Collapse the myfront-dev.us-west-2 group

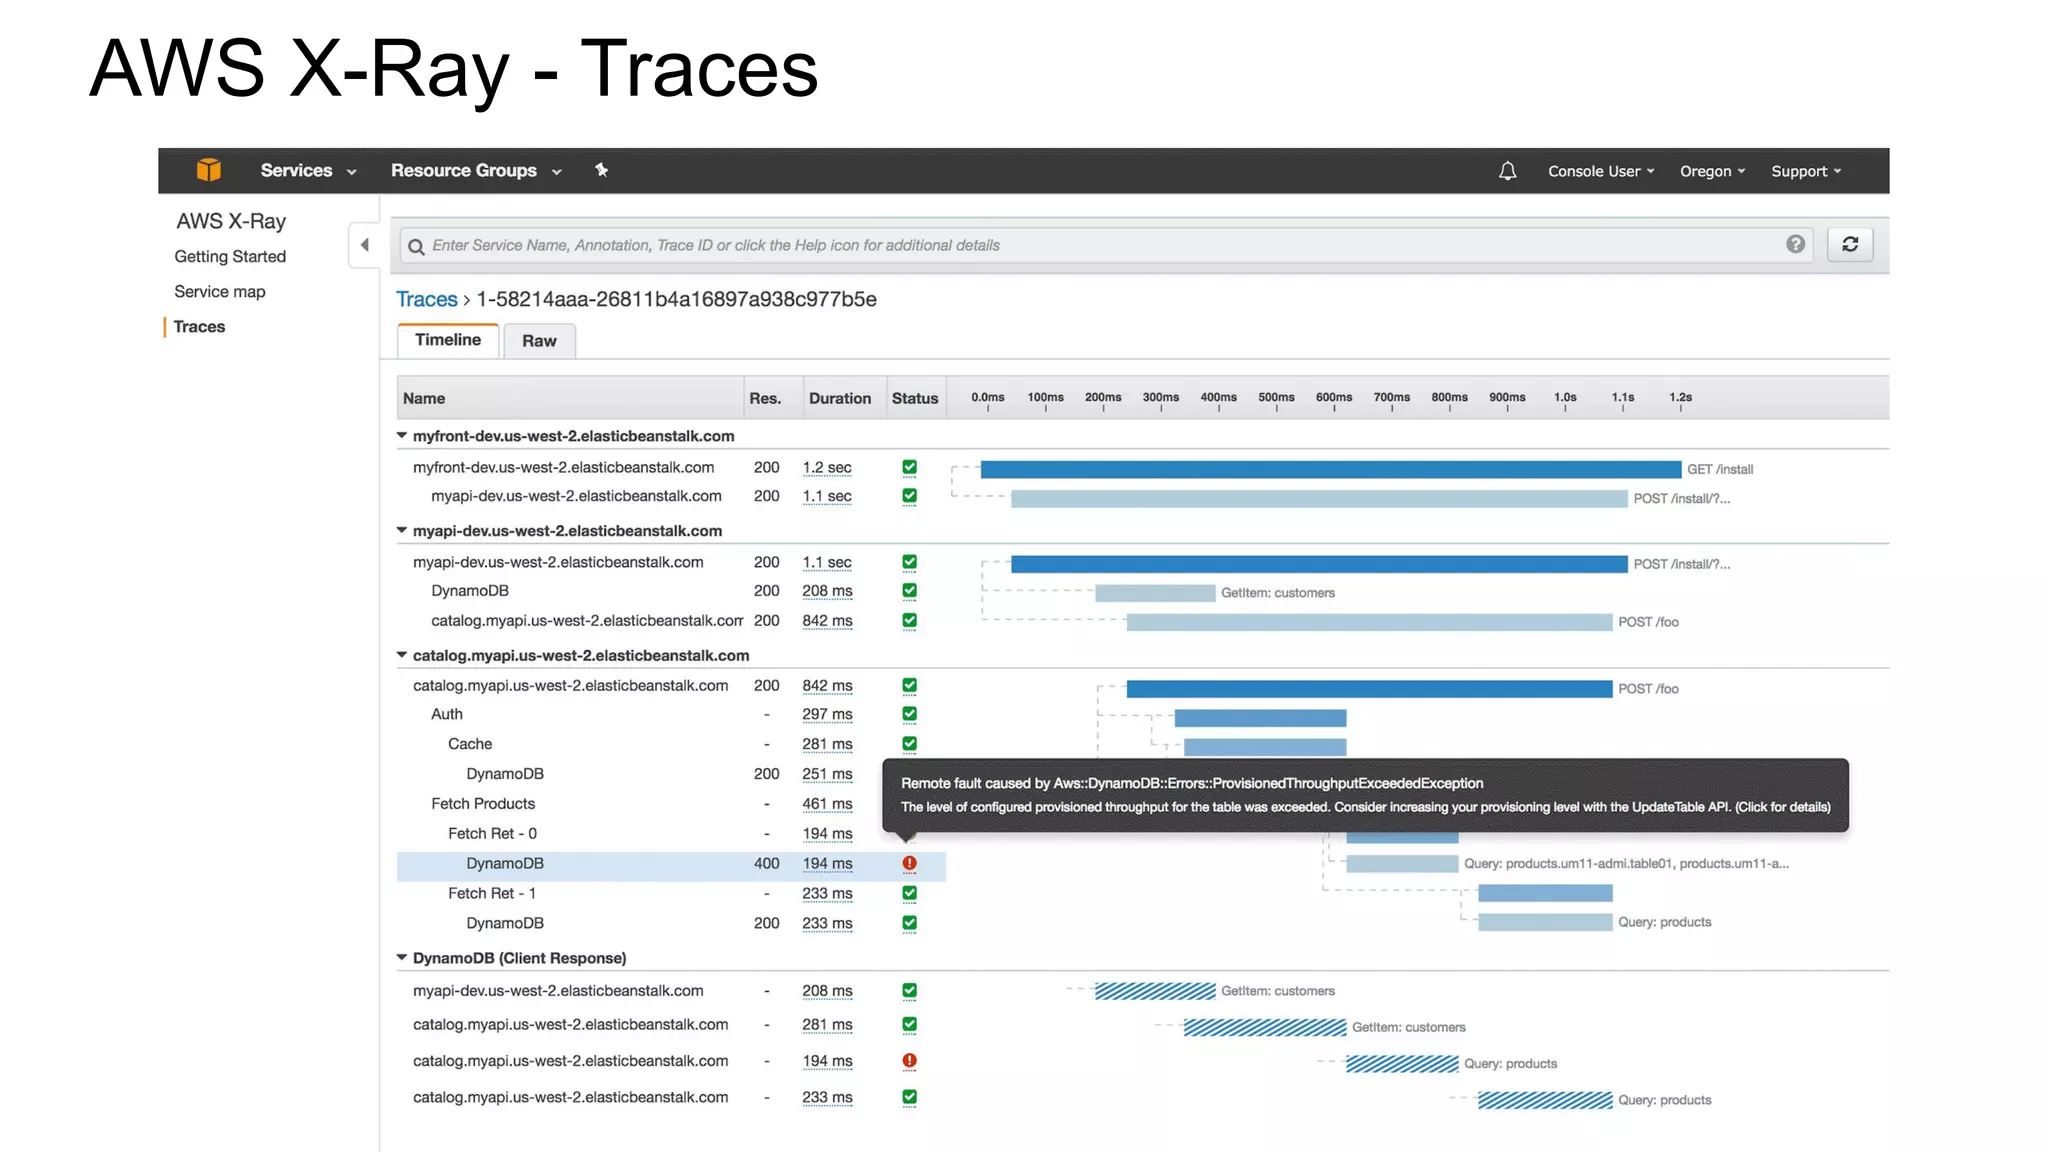click(x=402, y=436)
